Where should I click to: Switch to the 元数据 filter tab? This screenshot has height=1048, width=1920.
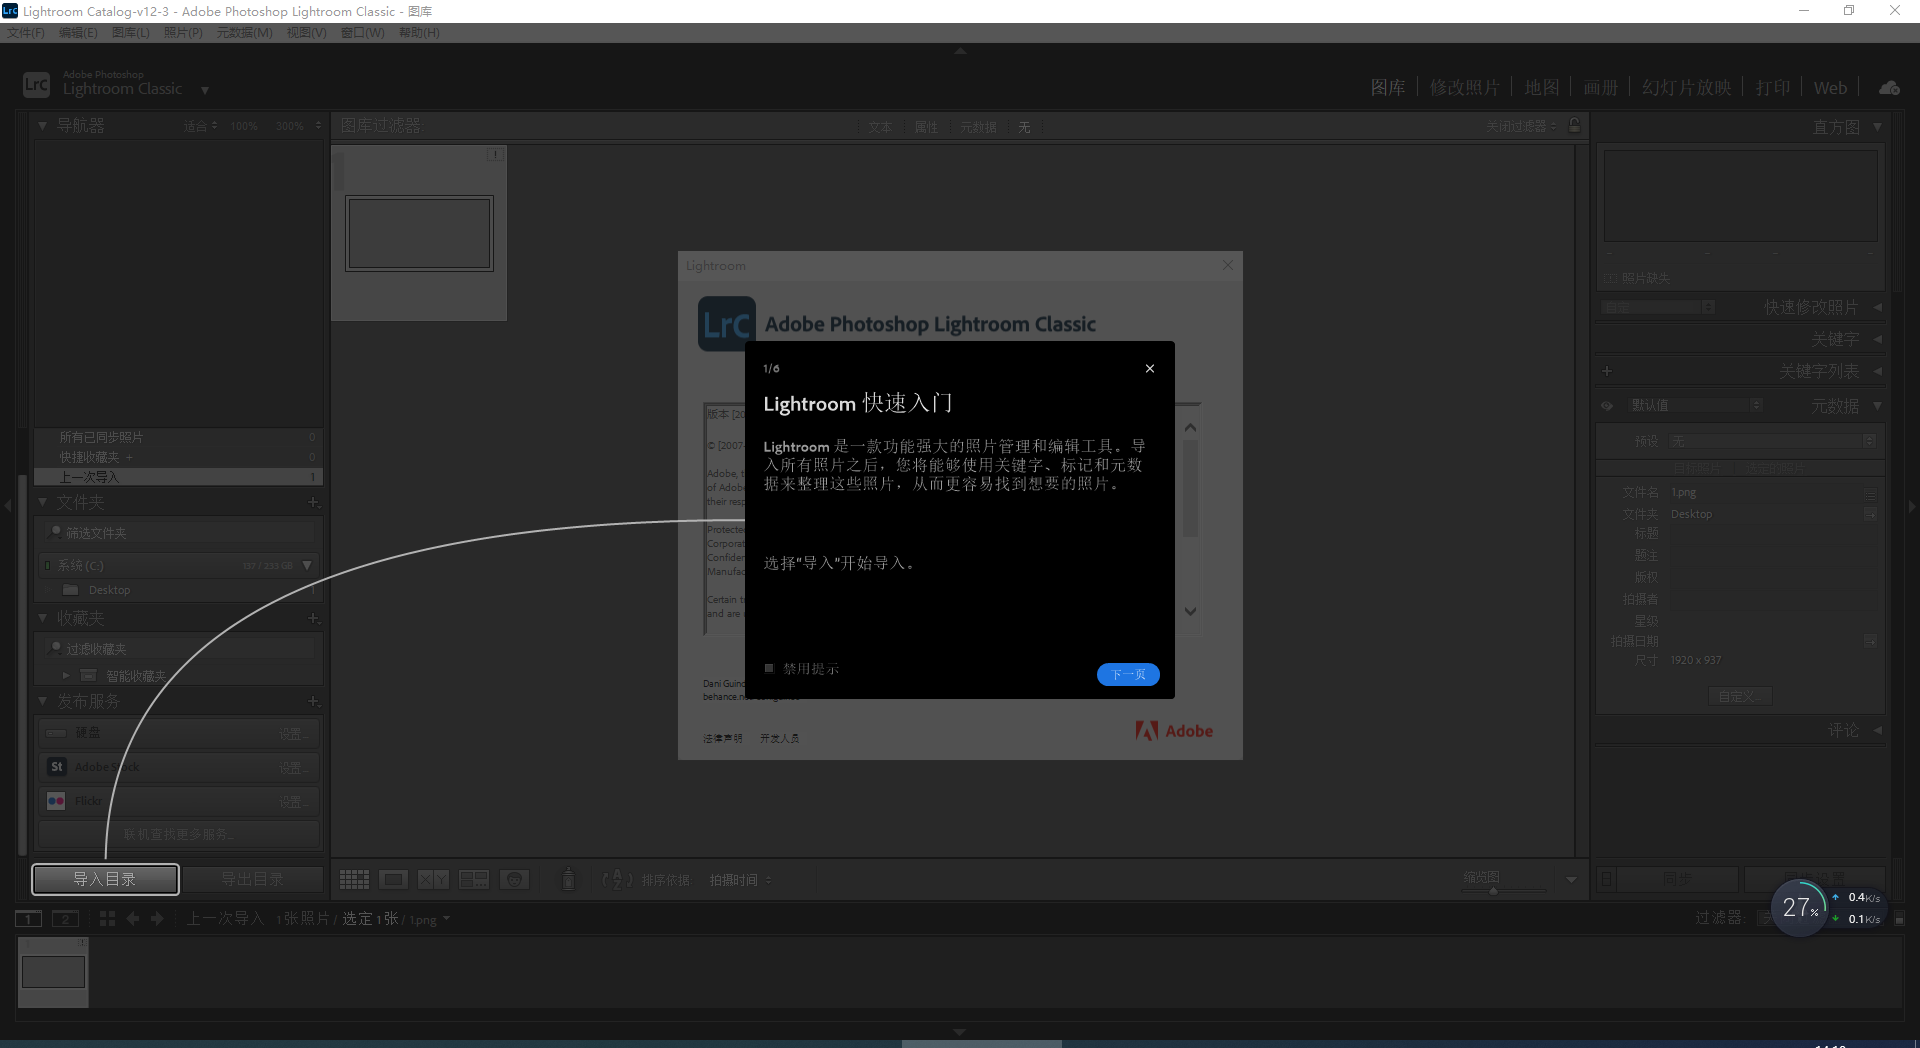coord(978,127)
